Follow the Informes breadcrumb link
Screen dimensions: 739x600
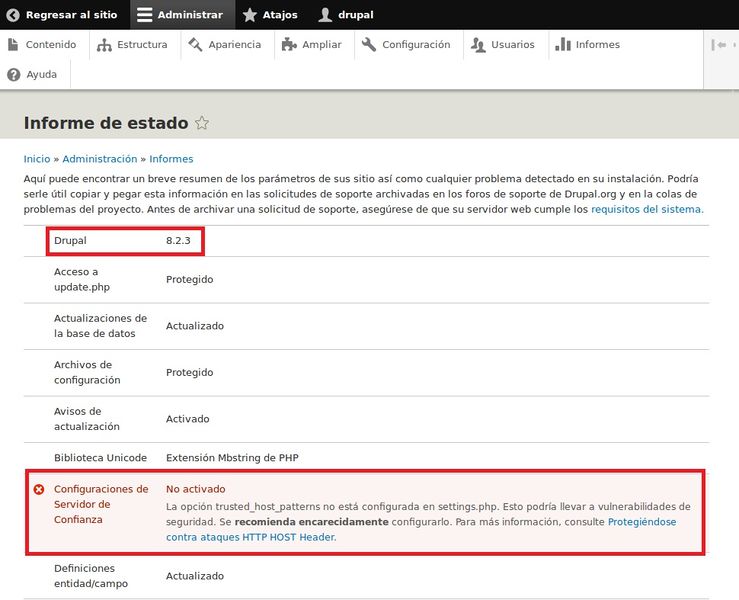click(x=171, y=159)
